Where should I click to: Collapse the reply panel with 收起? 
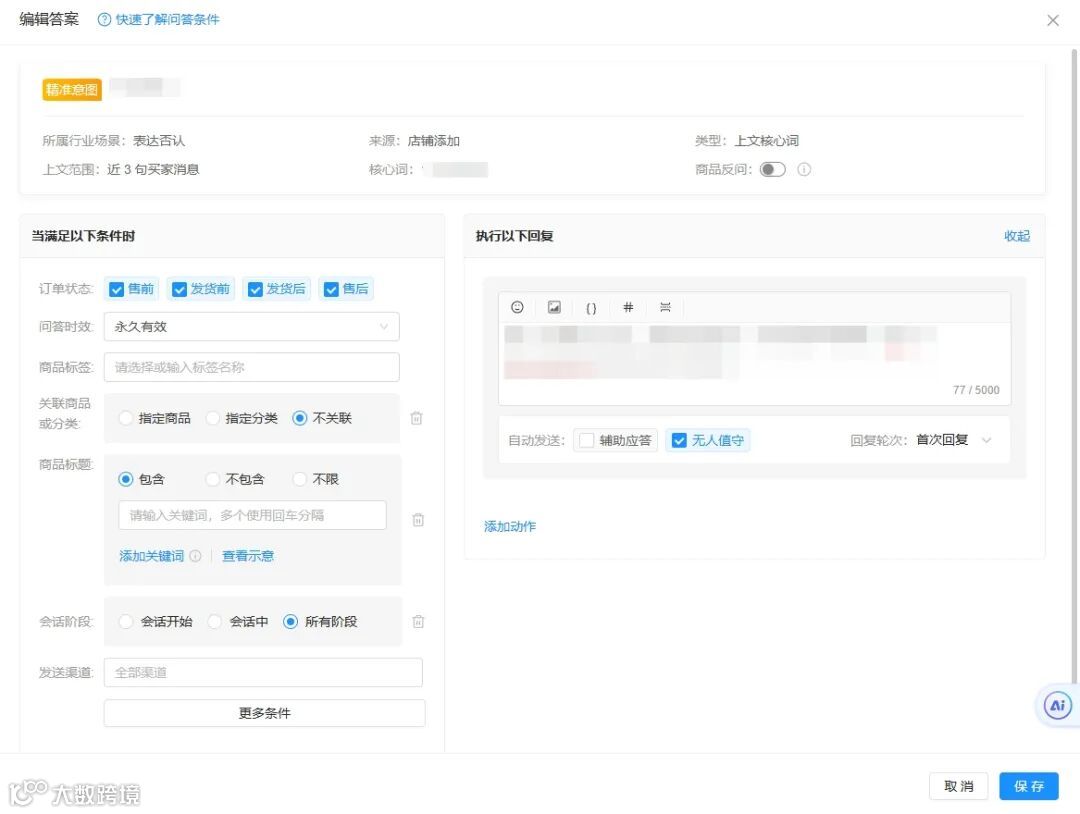1017,236
